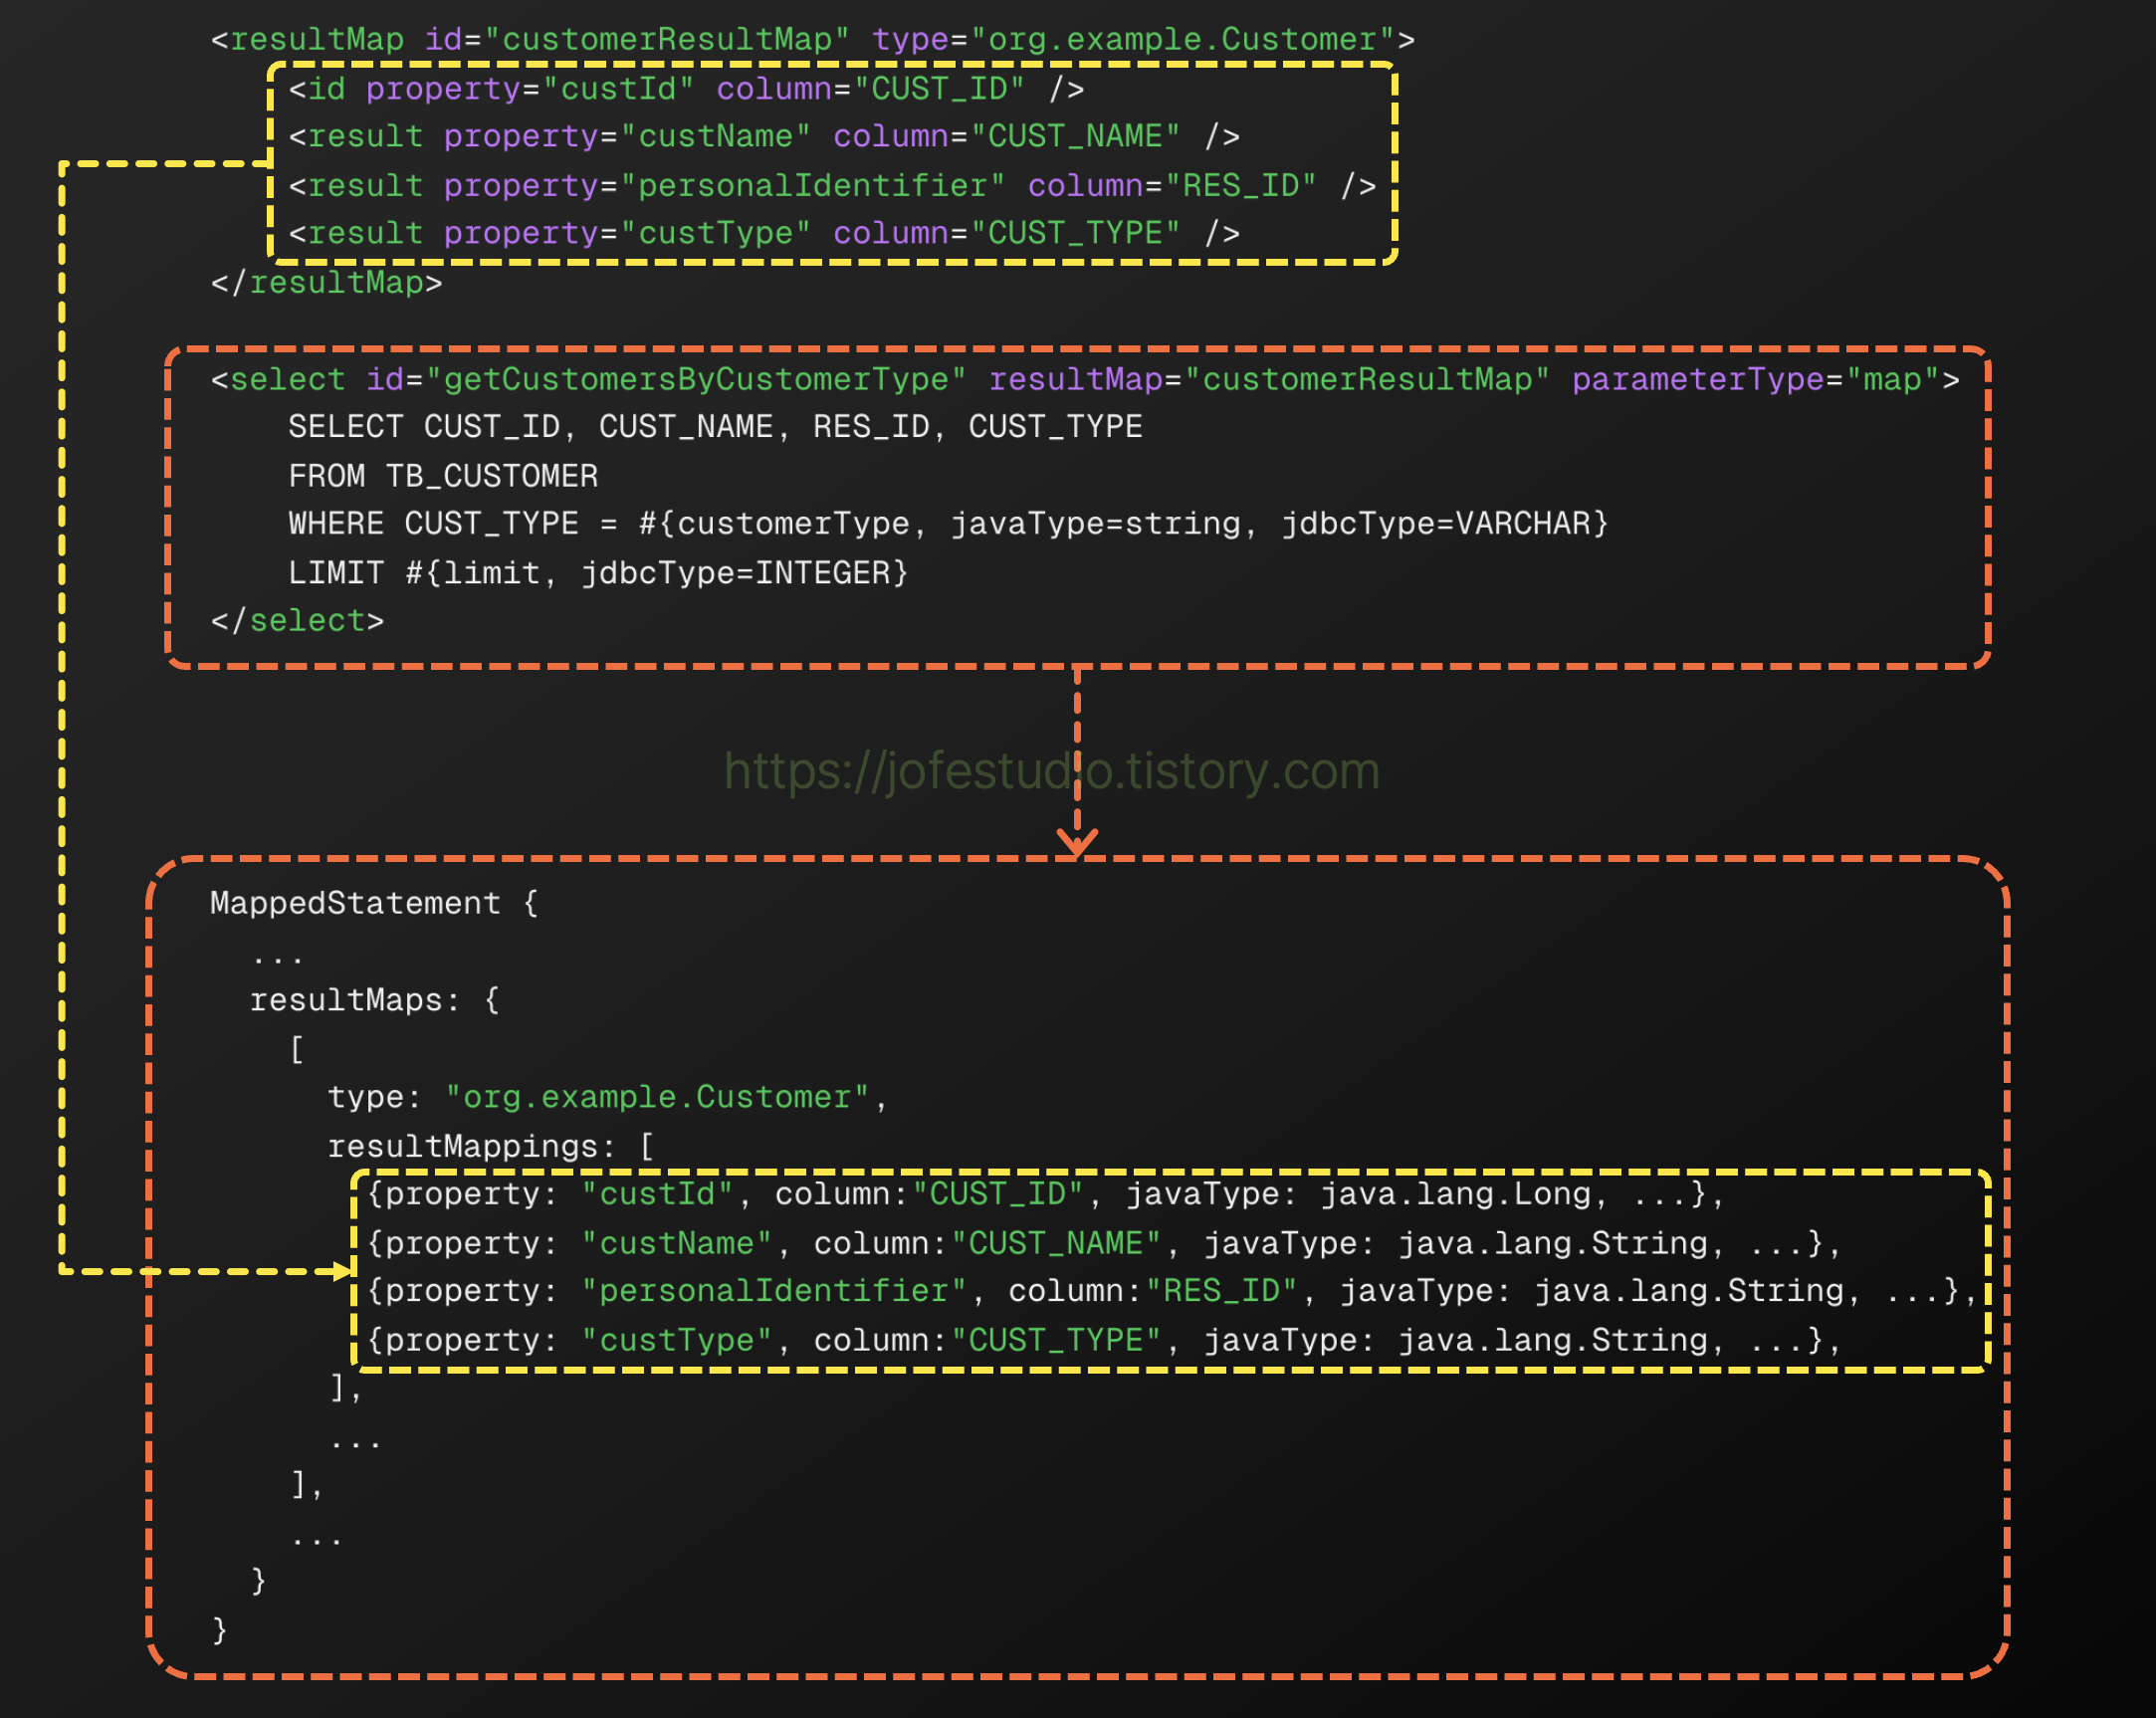The width and height of the screenshot is (2156, 1718).
Task: Select the "CUST_NAME" column value in result tag
Action: [1075, 137]
